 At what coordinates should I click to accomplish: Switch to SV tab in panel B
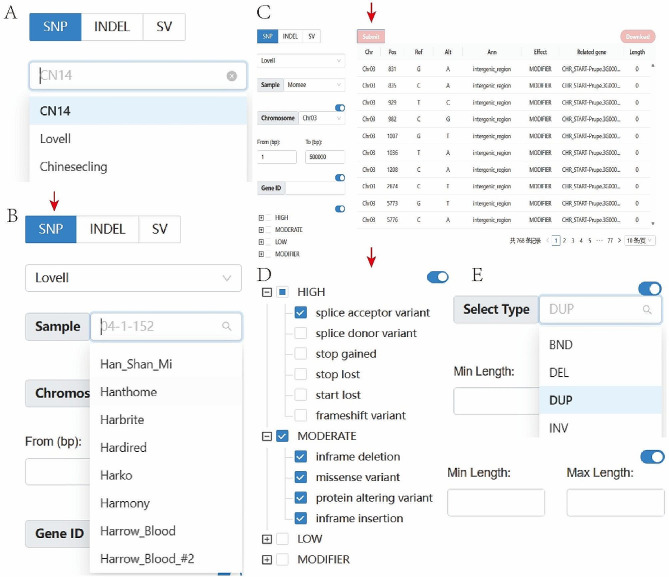tap(160, 229)
